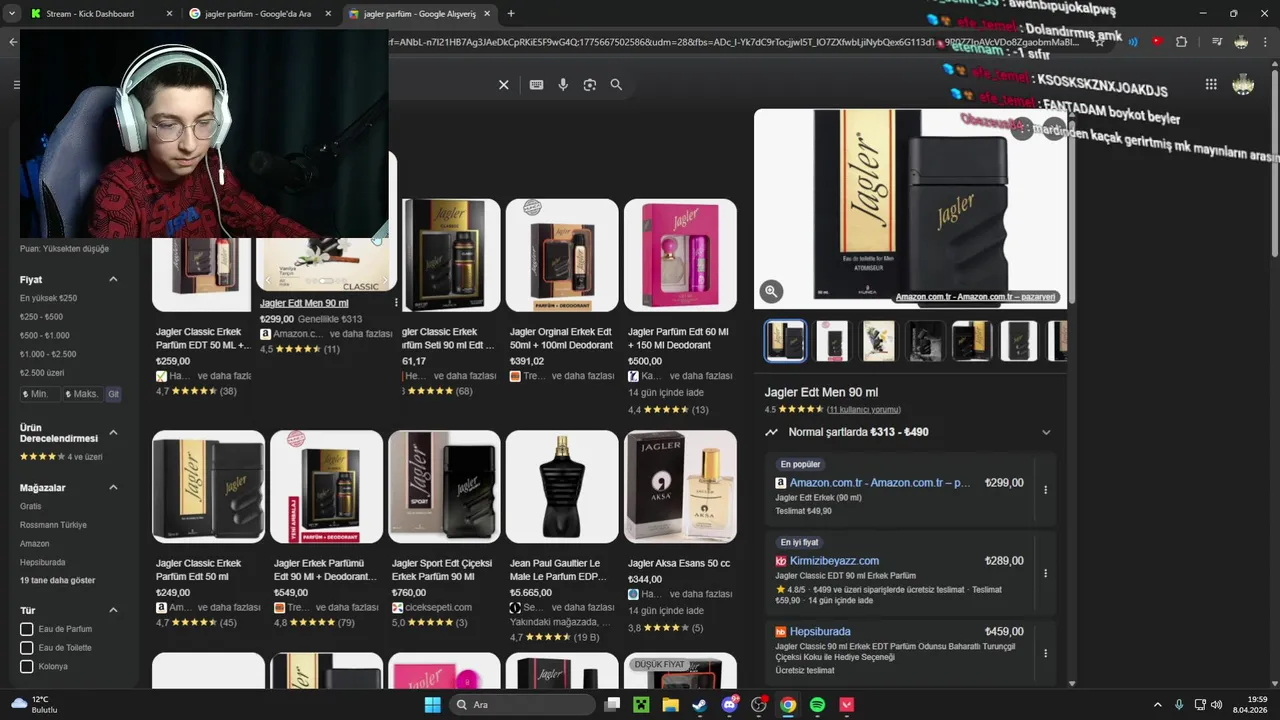
Task: Expand the Normal şartlarda price range
Action: [1046, 432]
